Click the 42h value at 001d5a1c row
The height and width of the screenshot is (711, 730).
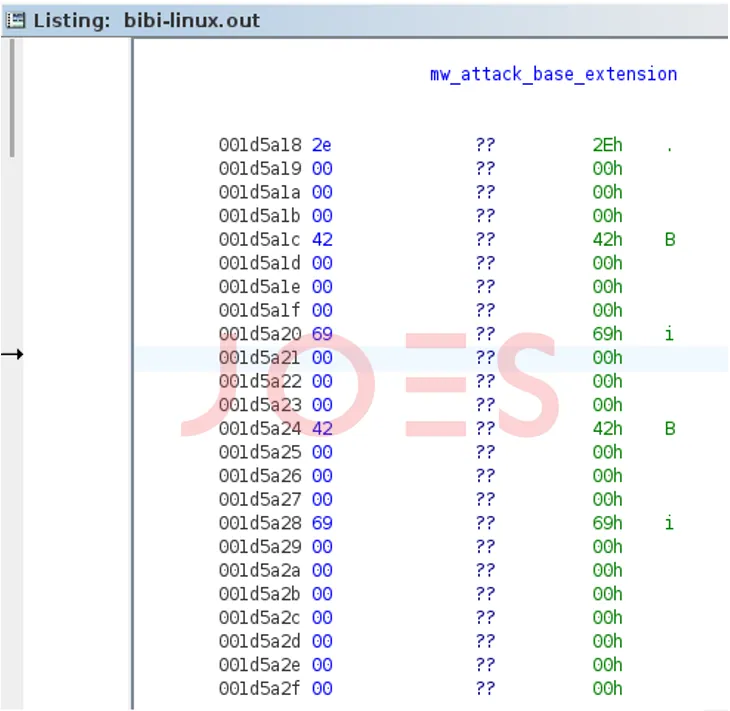point(607,240)
